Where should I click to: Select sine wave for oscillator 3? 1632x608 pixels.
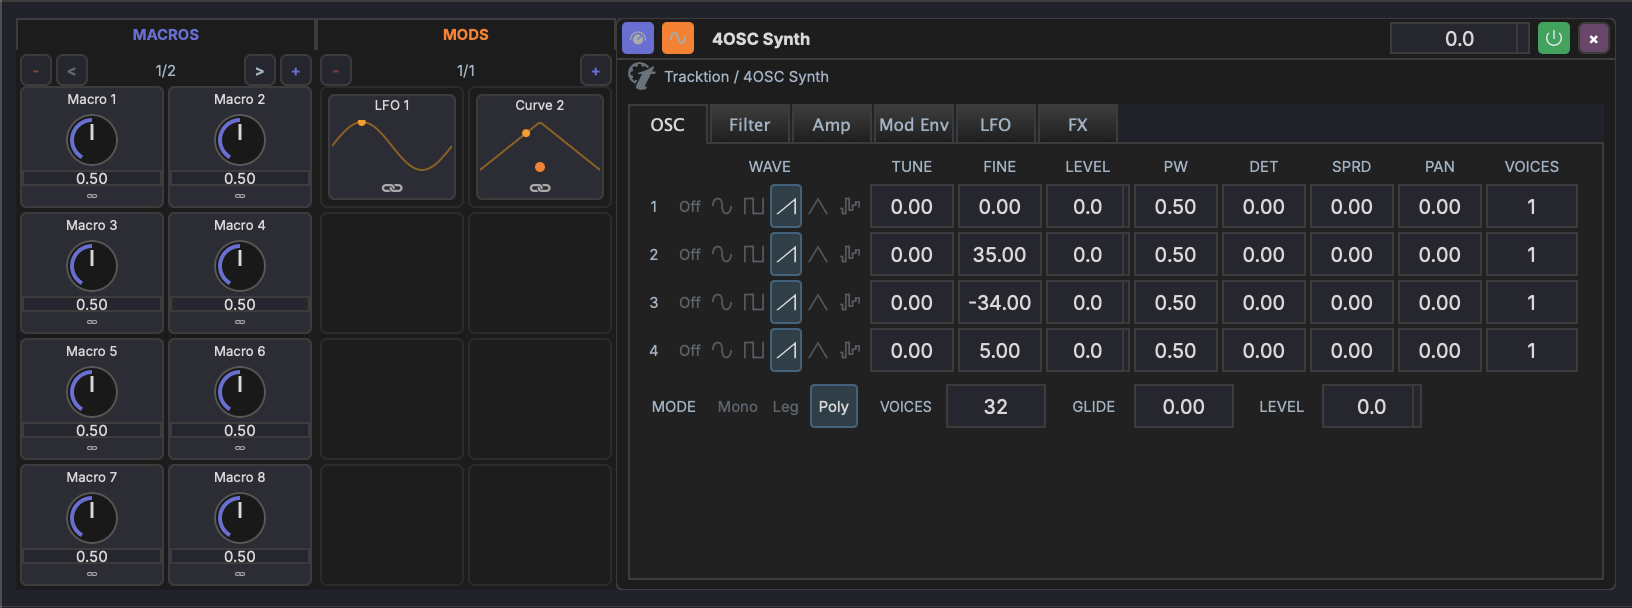(722, 303)
